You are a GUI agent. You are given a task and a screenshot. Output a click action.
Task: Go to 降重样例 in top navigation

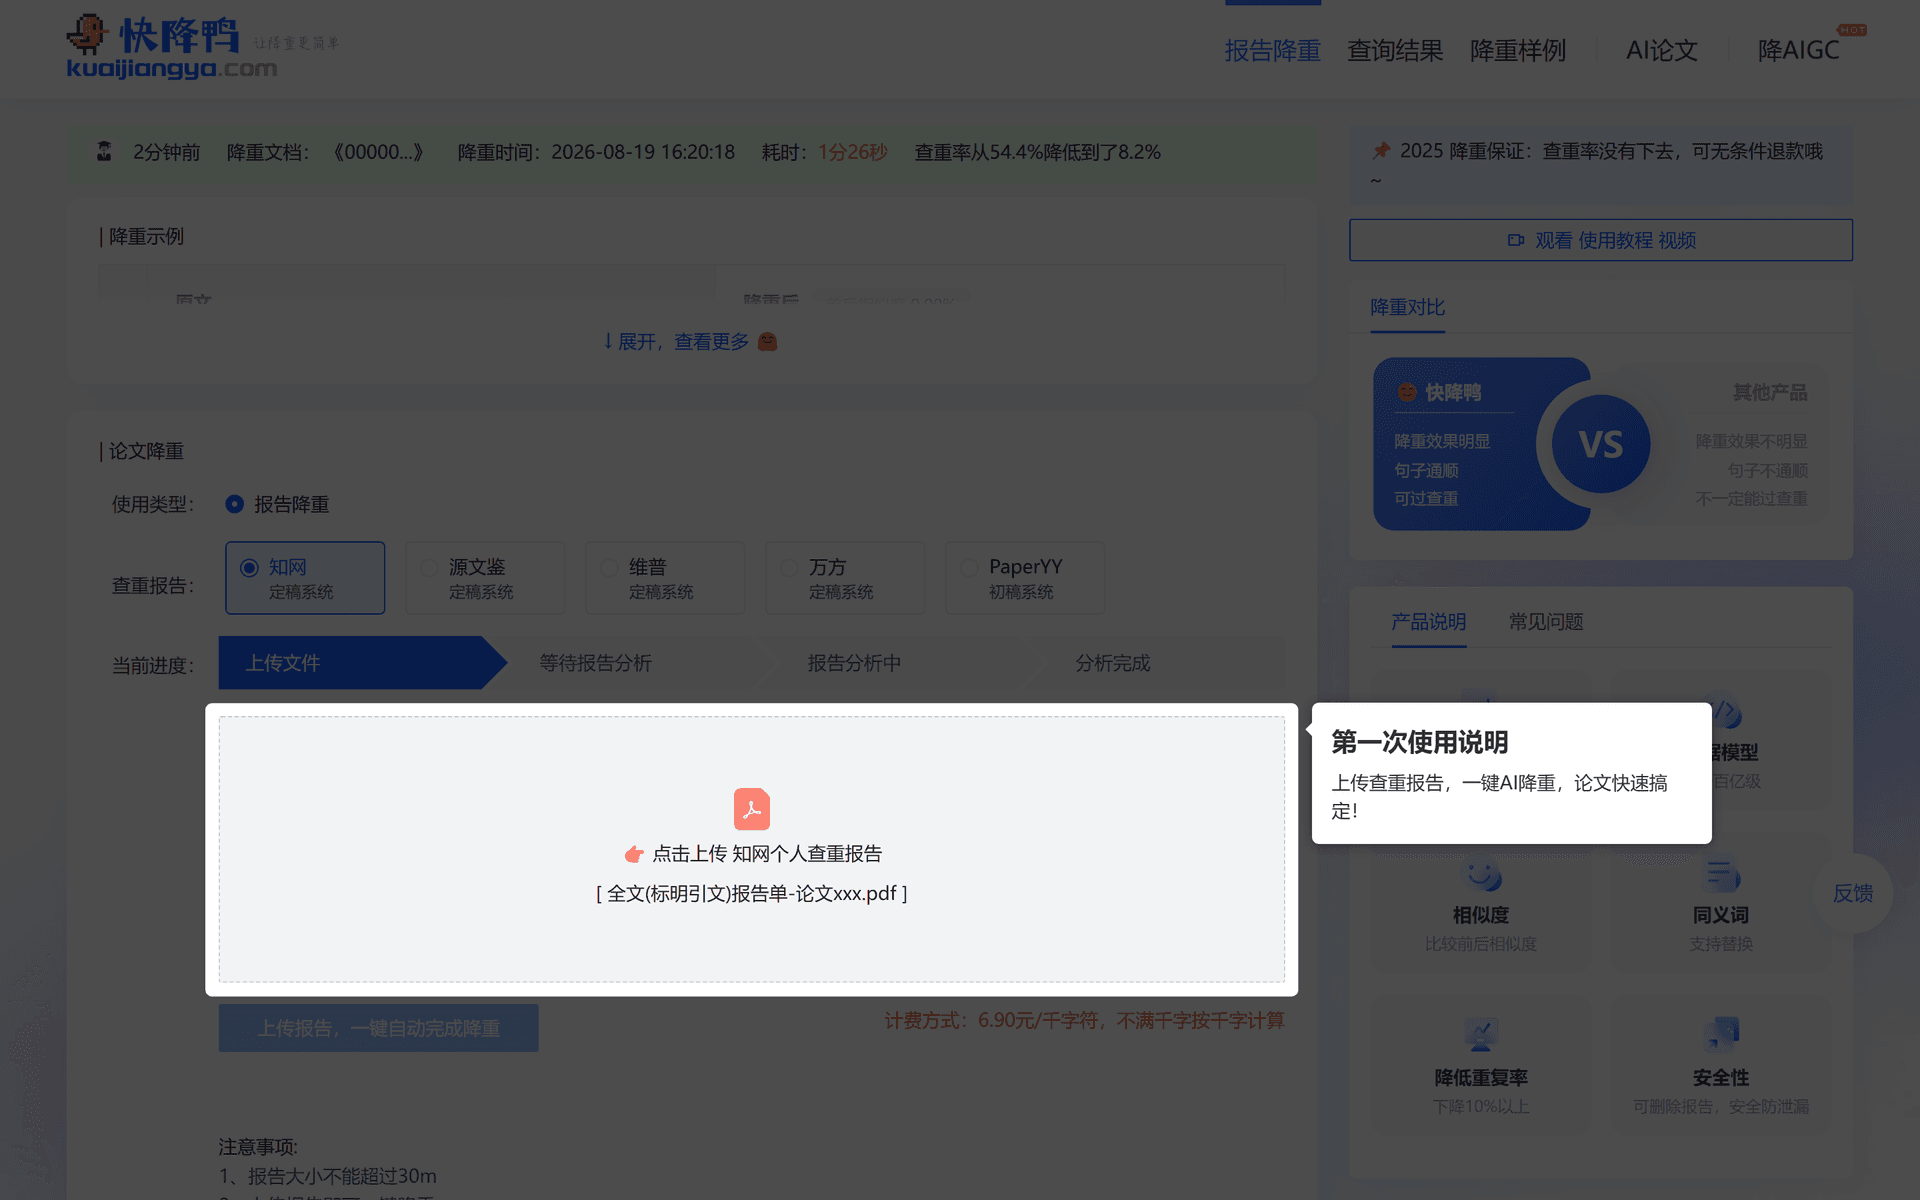(1518, 50)
